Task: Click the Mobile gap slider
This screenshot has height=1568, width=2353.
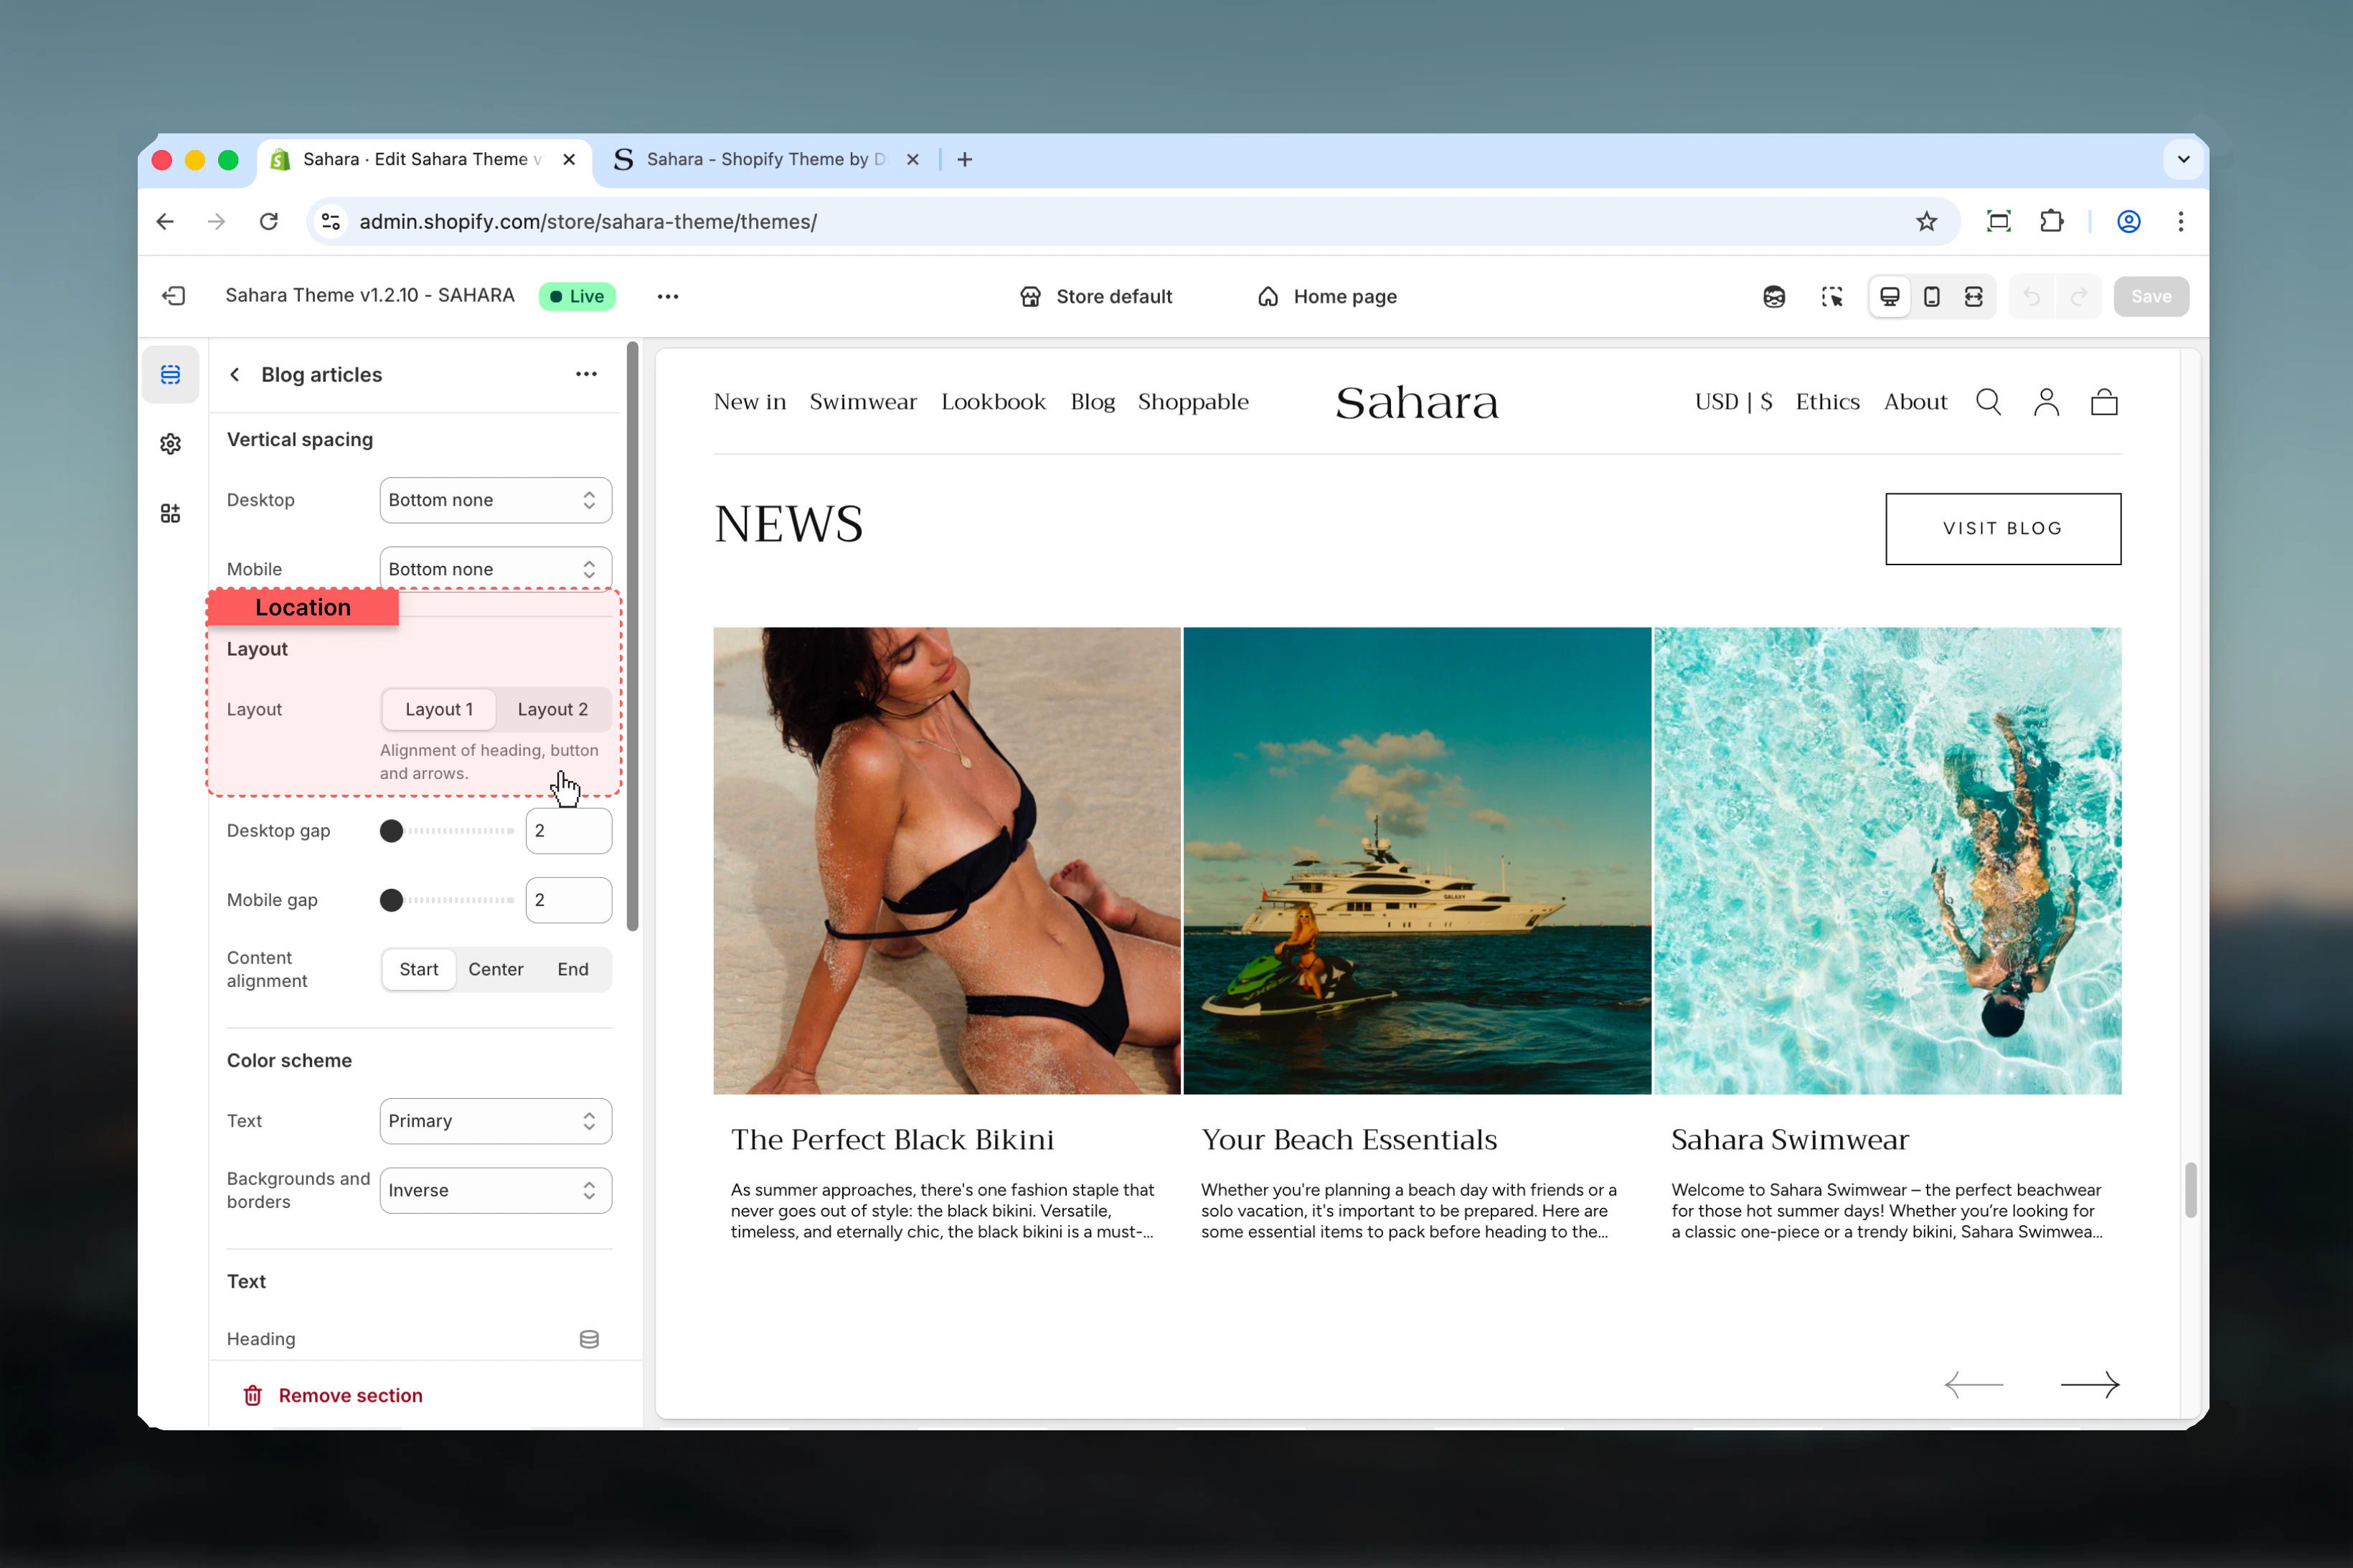Action: tap(447, 900)
